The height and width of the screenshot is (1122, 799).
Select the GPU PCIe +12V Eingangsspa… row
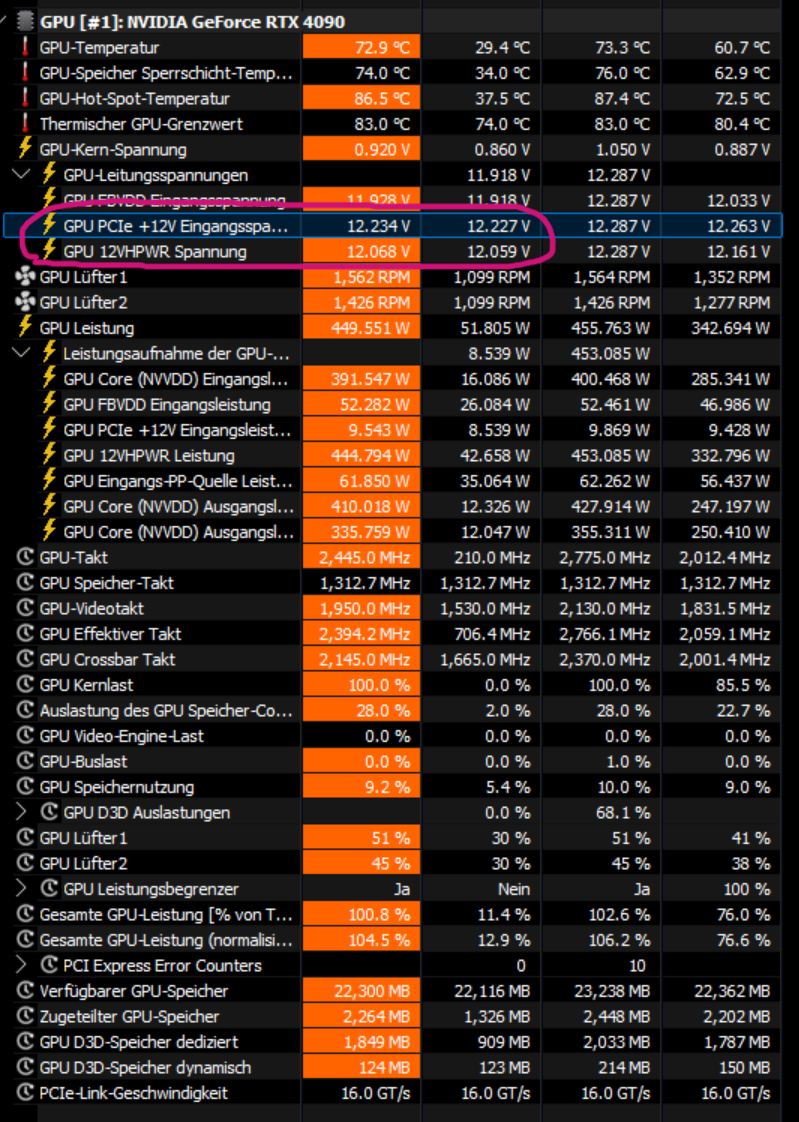pos(392,225)
